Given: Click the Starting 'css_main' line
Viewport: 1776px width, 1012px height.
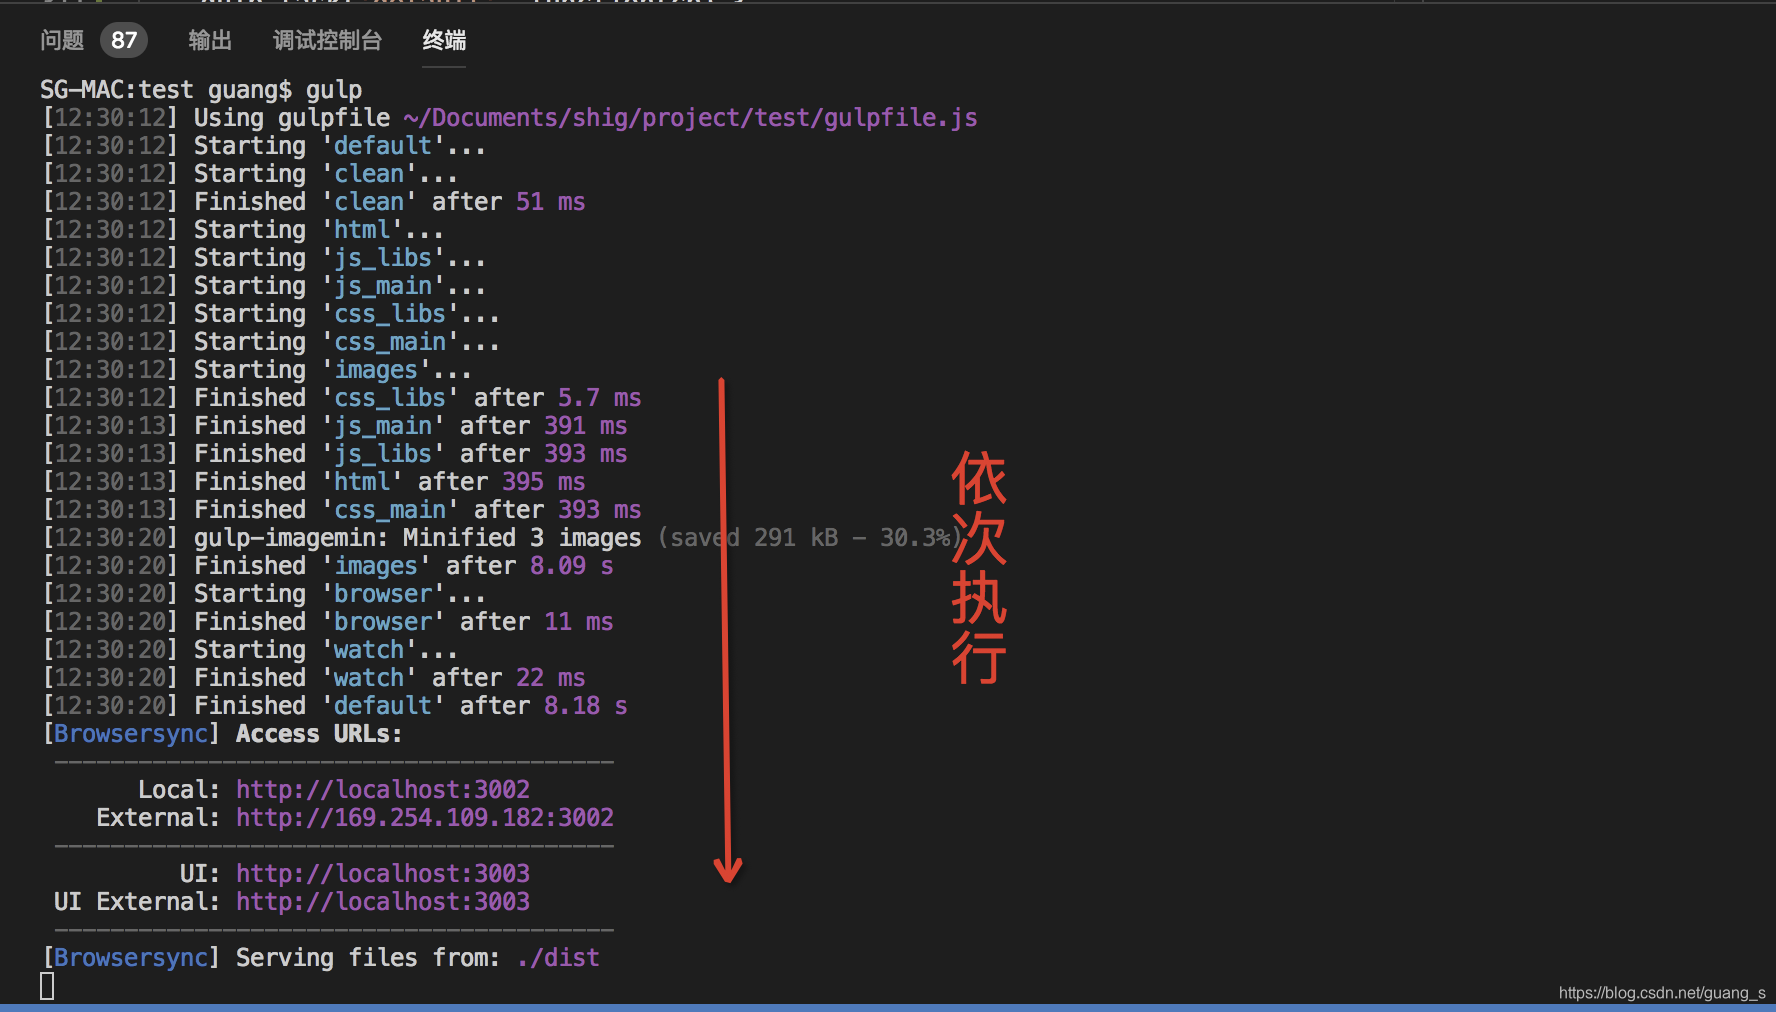Looking at the screenshot, I should pos(271,342).
